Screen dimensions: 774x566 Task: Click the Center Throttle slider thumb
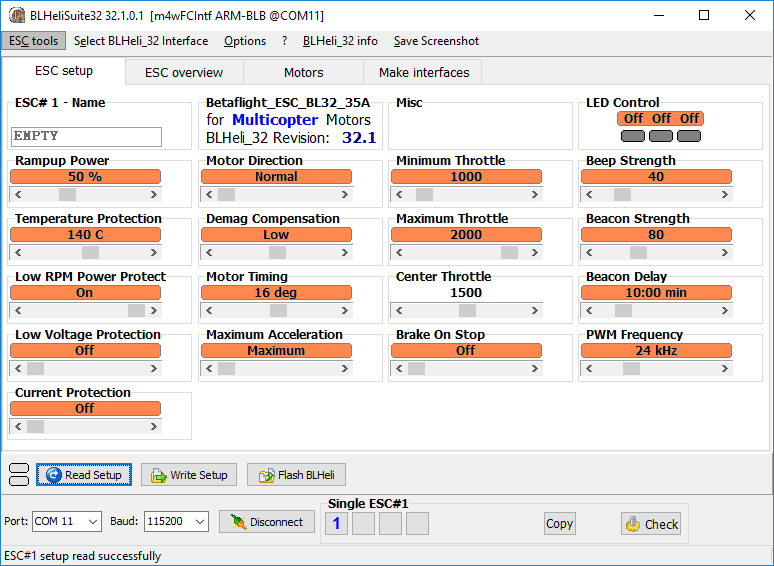467,310
